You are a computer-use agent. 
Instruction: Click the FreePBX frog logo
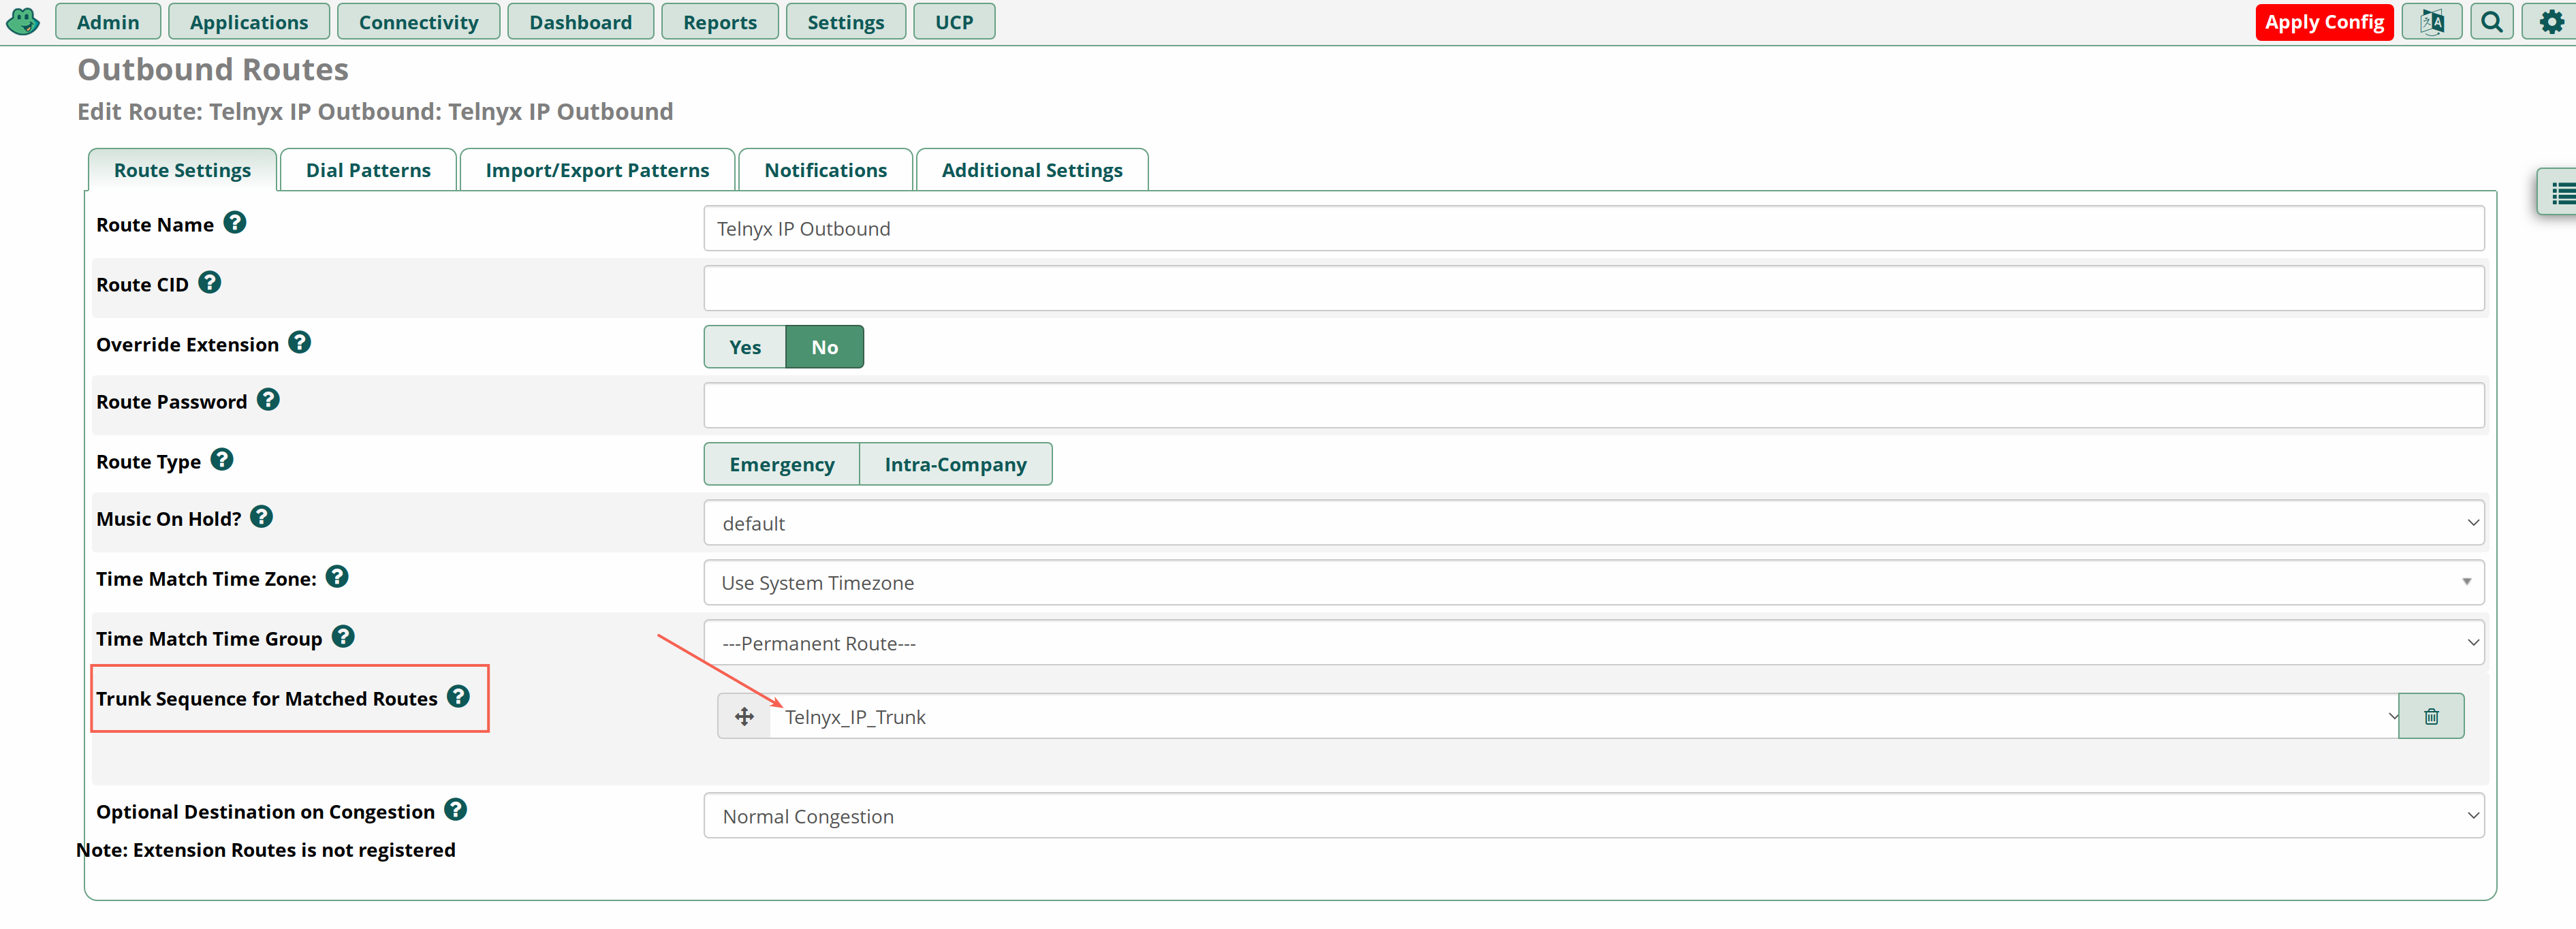point(22,21)
